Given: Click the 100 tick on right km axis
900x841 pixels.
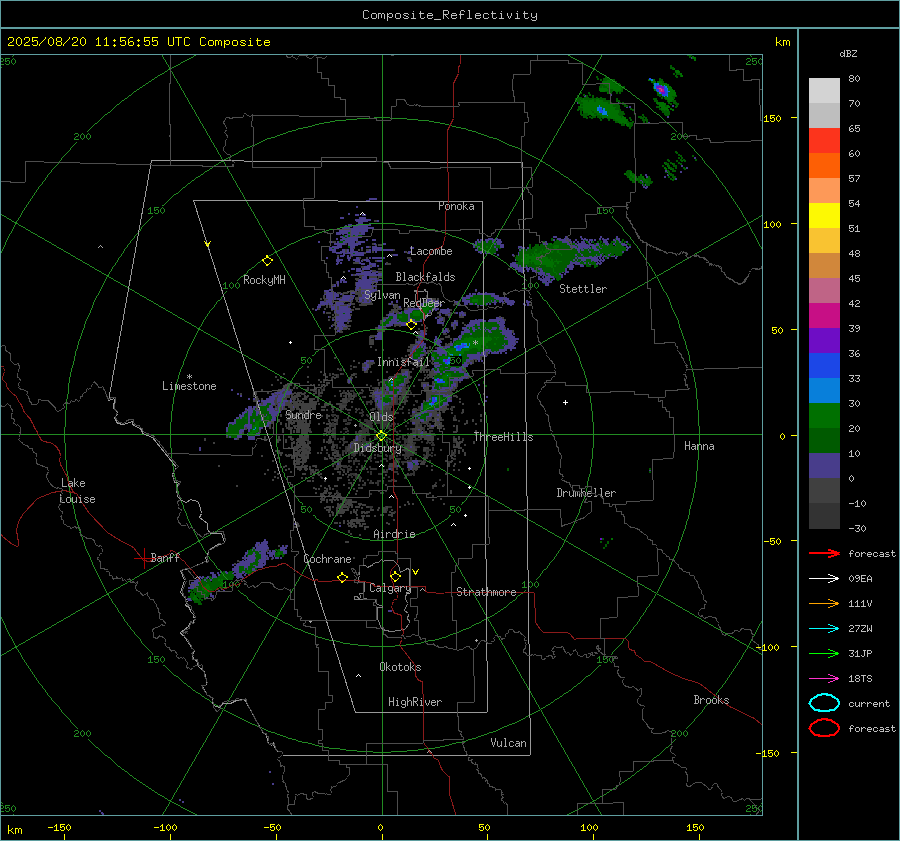Looking at the screenshot, I should [773, 224].
